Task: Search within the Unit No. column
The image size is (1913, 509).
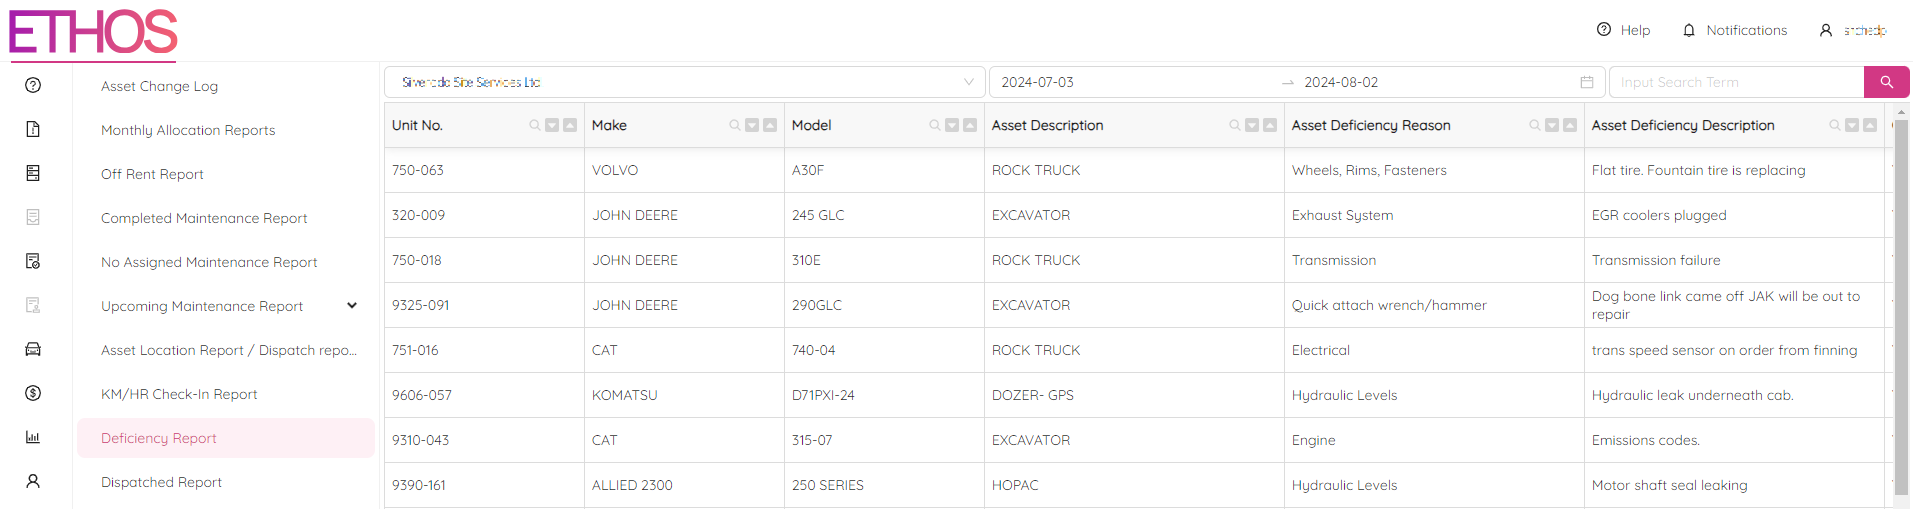Action: coord(535,125)
